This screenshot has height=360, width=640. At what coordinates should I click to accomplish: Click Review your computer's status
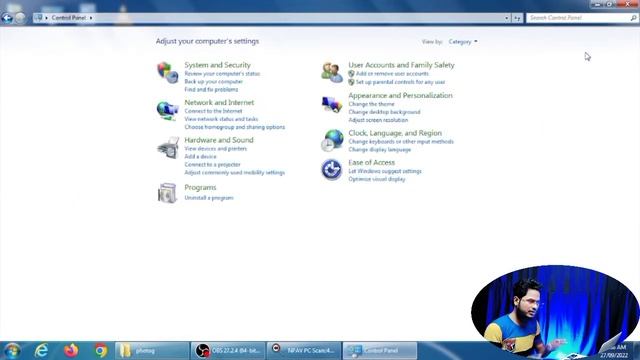pyautogui.click(x=222, y=74)
